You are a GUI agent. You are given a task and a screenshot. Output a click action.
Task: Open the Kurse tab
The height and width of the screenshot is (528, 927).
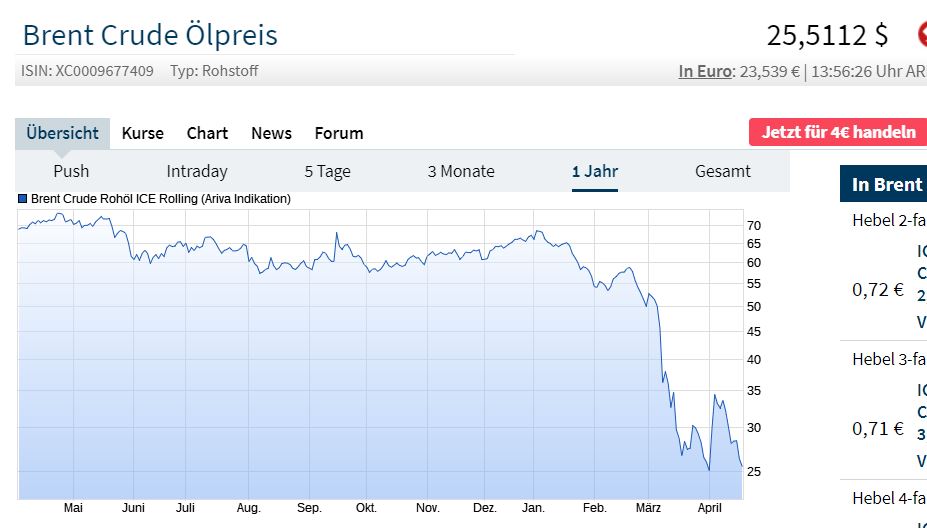tap(142, 133)
